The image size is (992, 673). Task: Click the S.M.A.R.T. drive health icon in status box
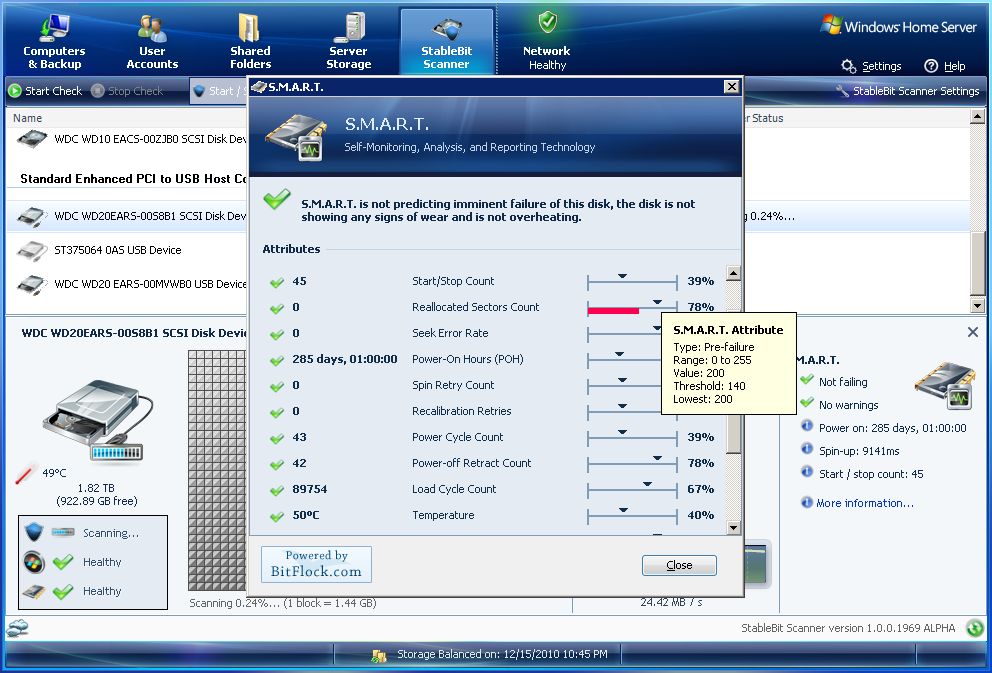click(x=34, y=592)
